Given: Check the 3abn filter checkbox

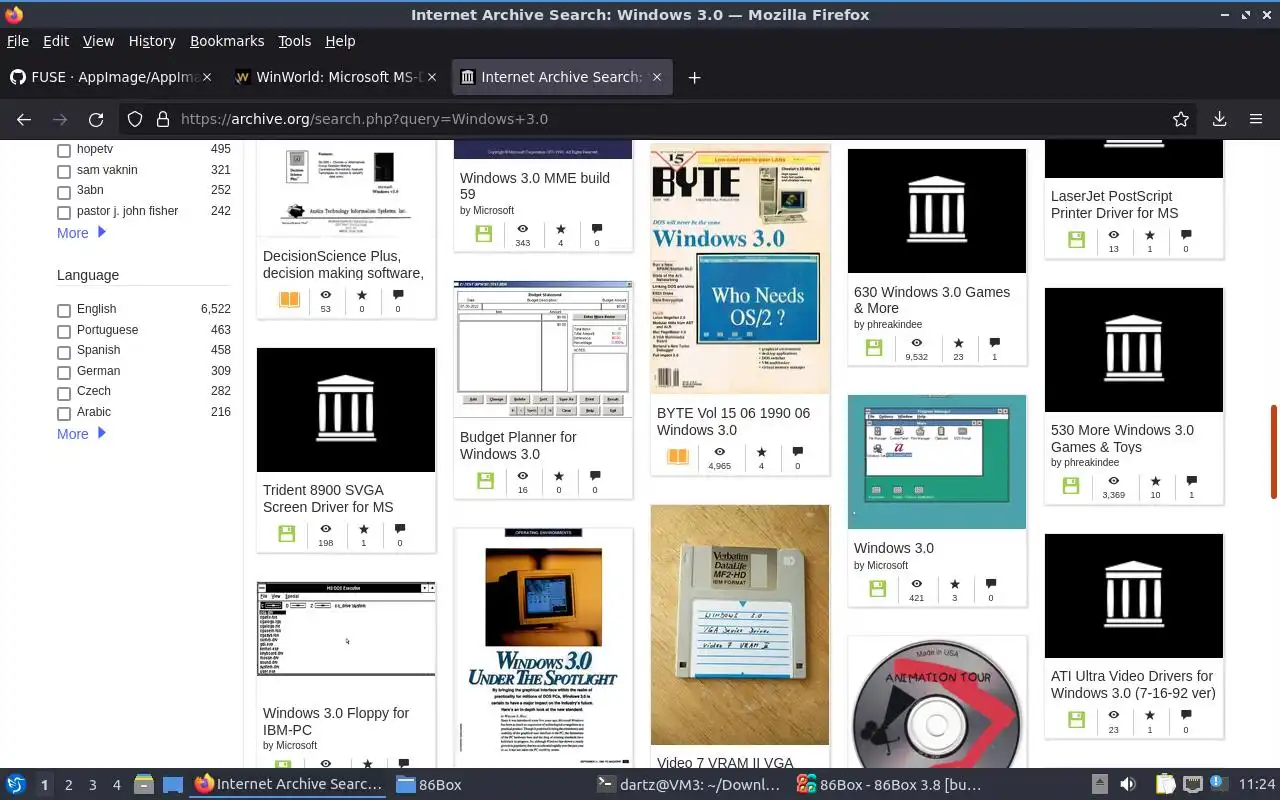Looking at the screenshot, I should tap(64, 191).
